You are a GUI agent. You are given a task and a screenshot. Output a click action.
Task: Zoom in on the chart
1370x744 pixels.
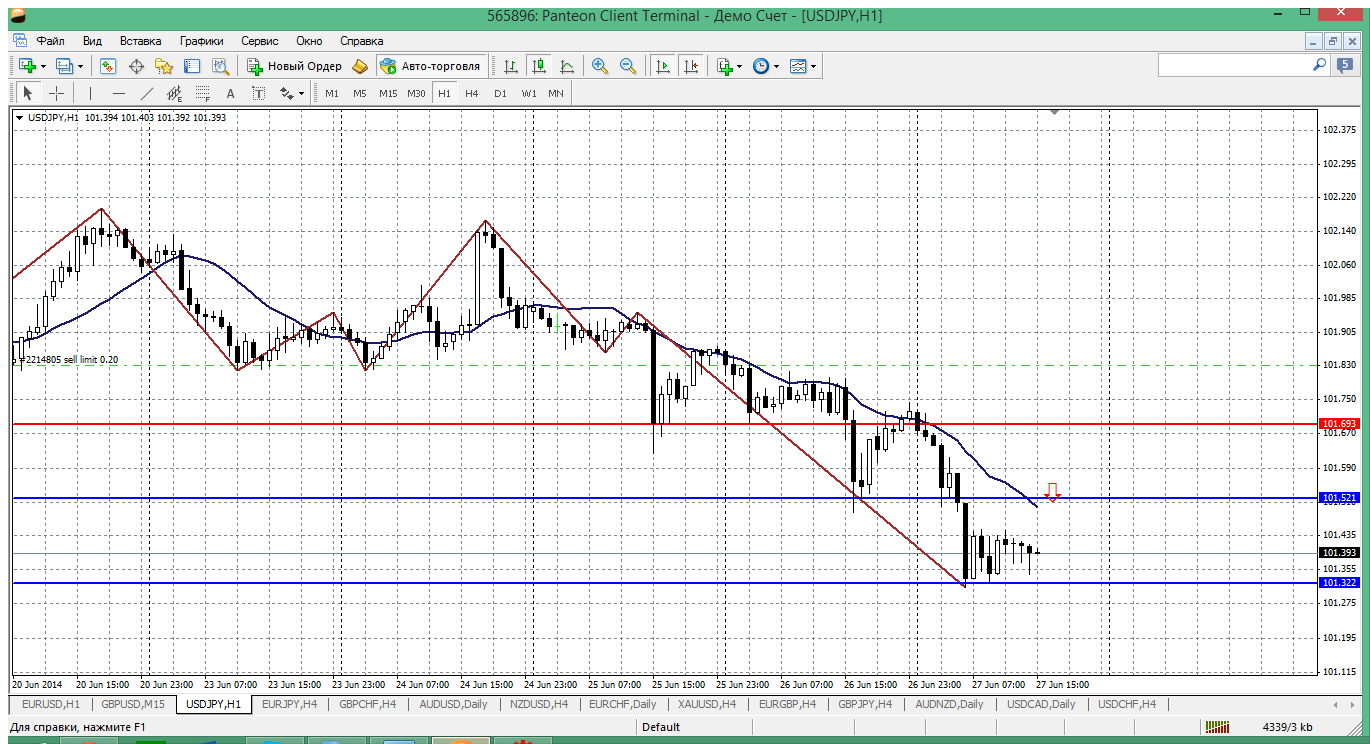point(600,66)
